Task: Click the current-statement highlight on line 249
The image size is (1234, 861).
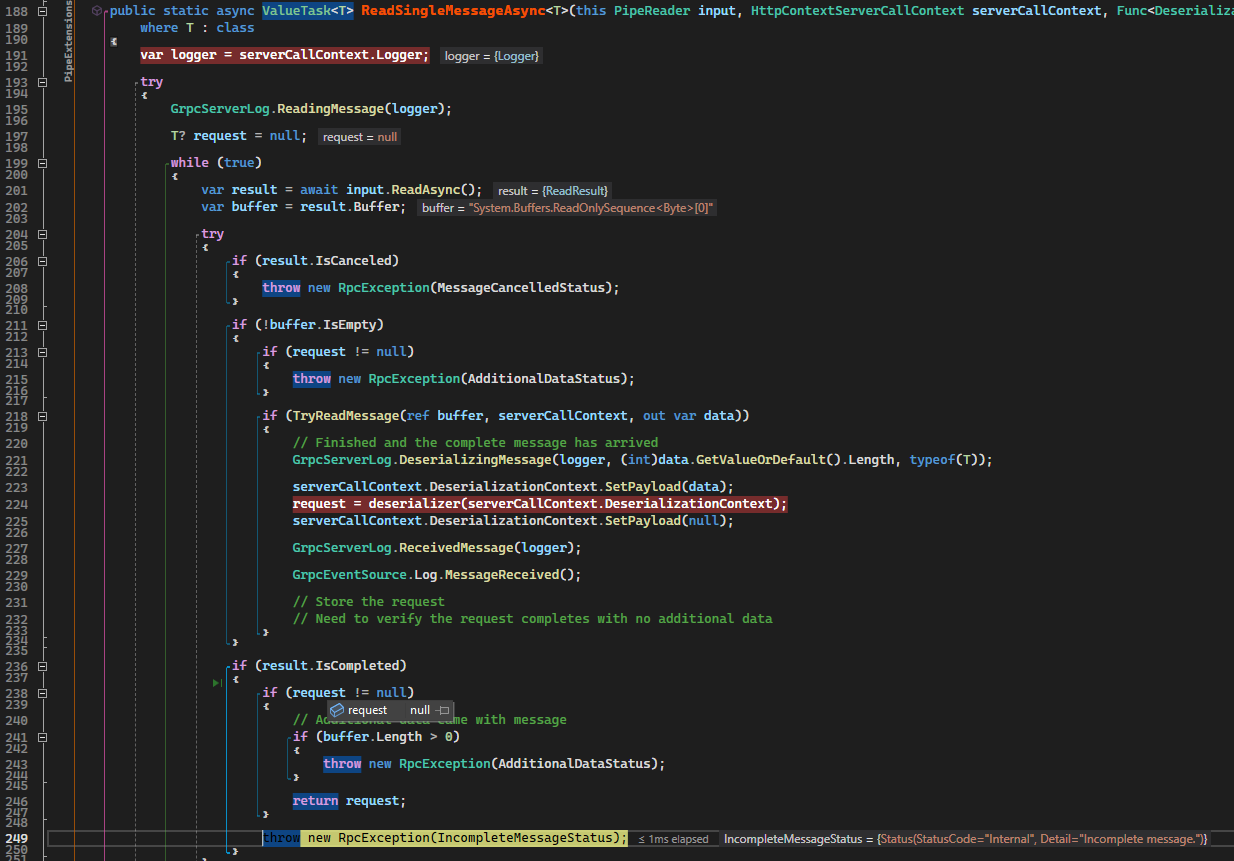Action: click(x=444, y=838)
